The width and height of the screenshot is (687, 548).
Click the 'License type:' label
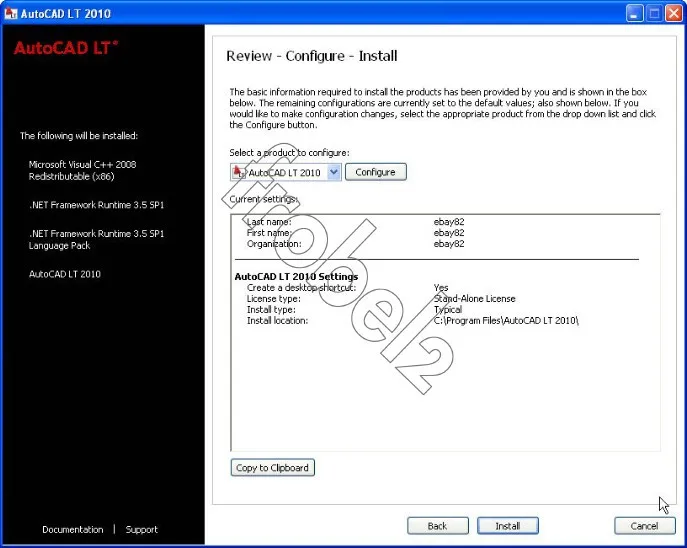274,299
